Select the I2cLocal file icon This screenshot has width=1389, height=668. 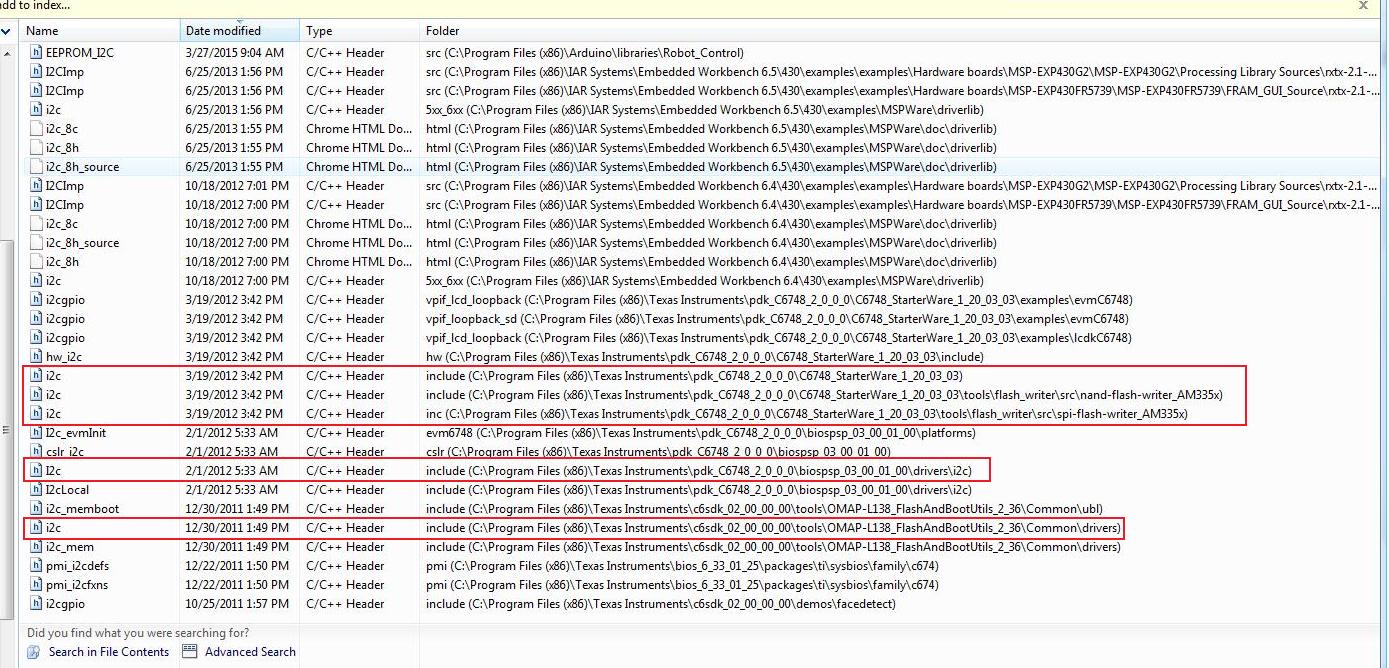pyautogui.click(x=36, y=489)
